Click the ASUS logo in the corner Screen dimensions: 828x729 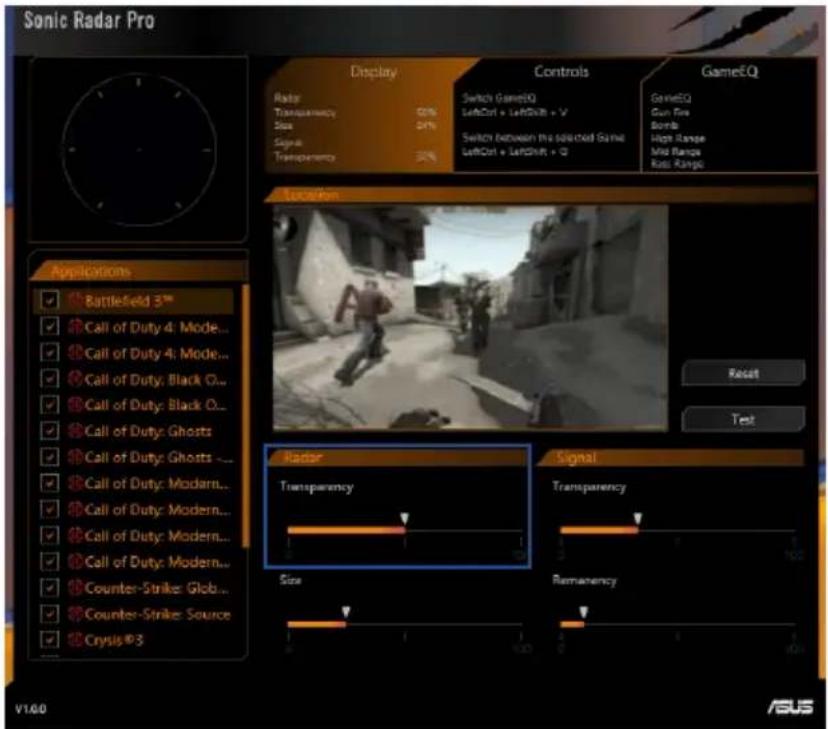click(x=791, y=706)
